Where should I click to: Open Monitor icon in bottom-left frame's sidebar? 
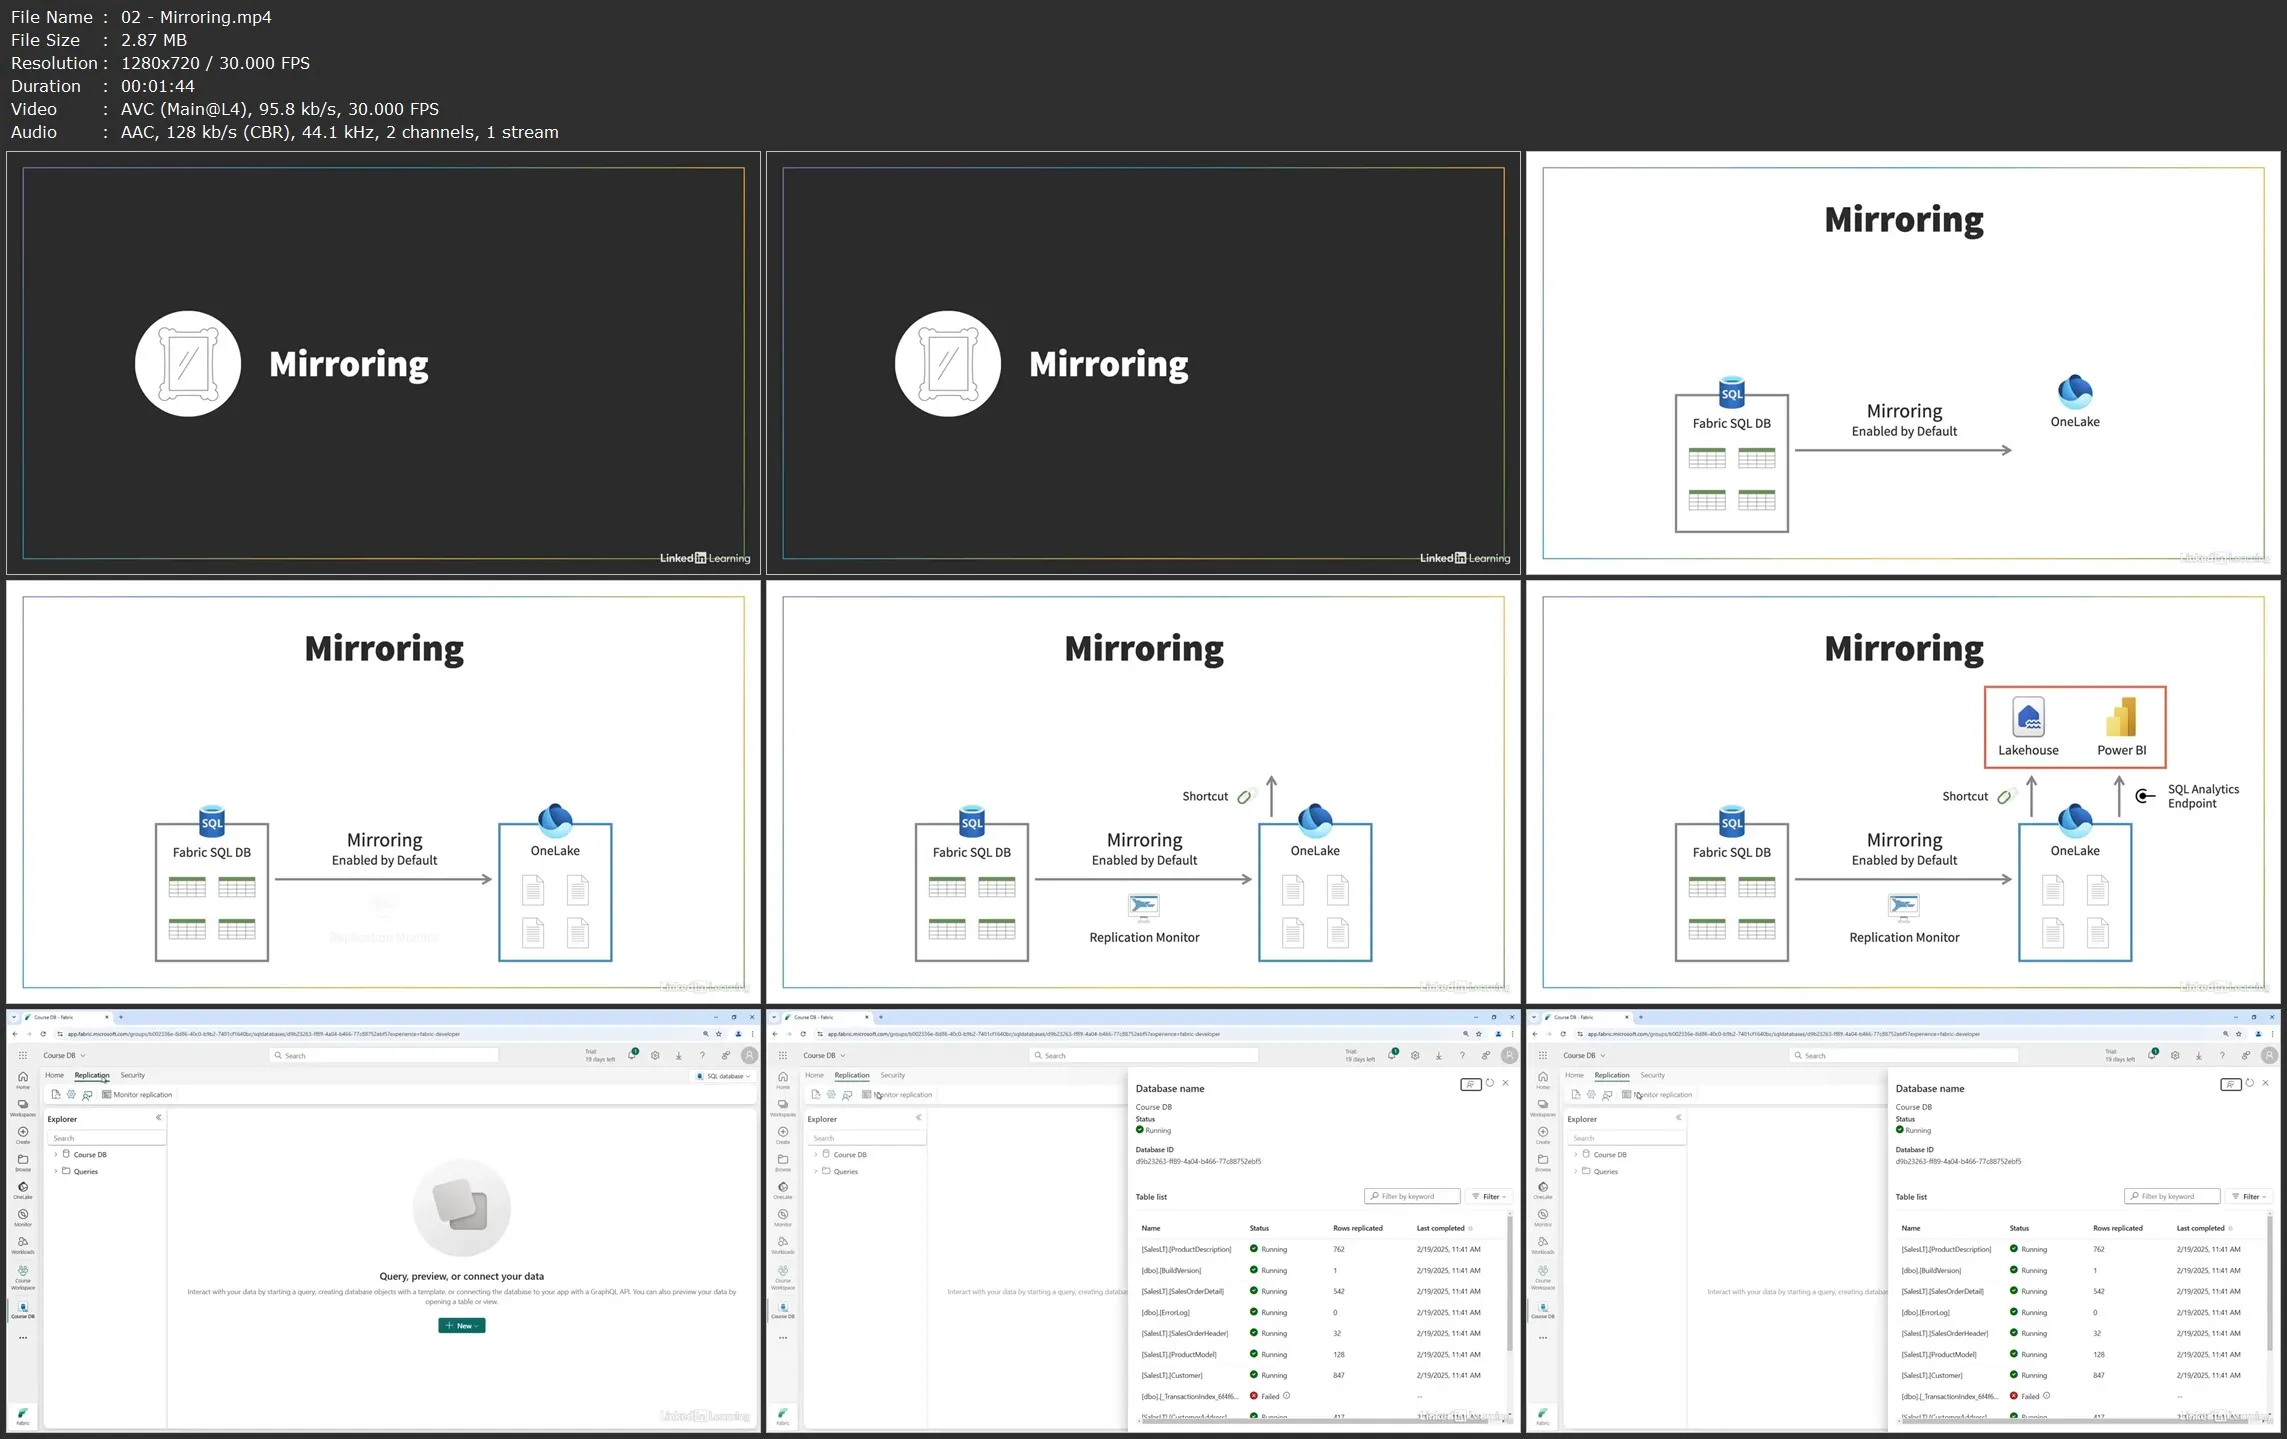(x=22, y=1217)
